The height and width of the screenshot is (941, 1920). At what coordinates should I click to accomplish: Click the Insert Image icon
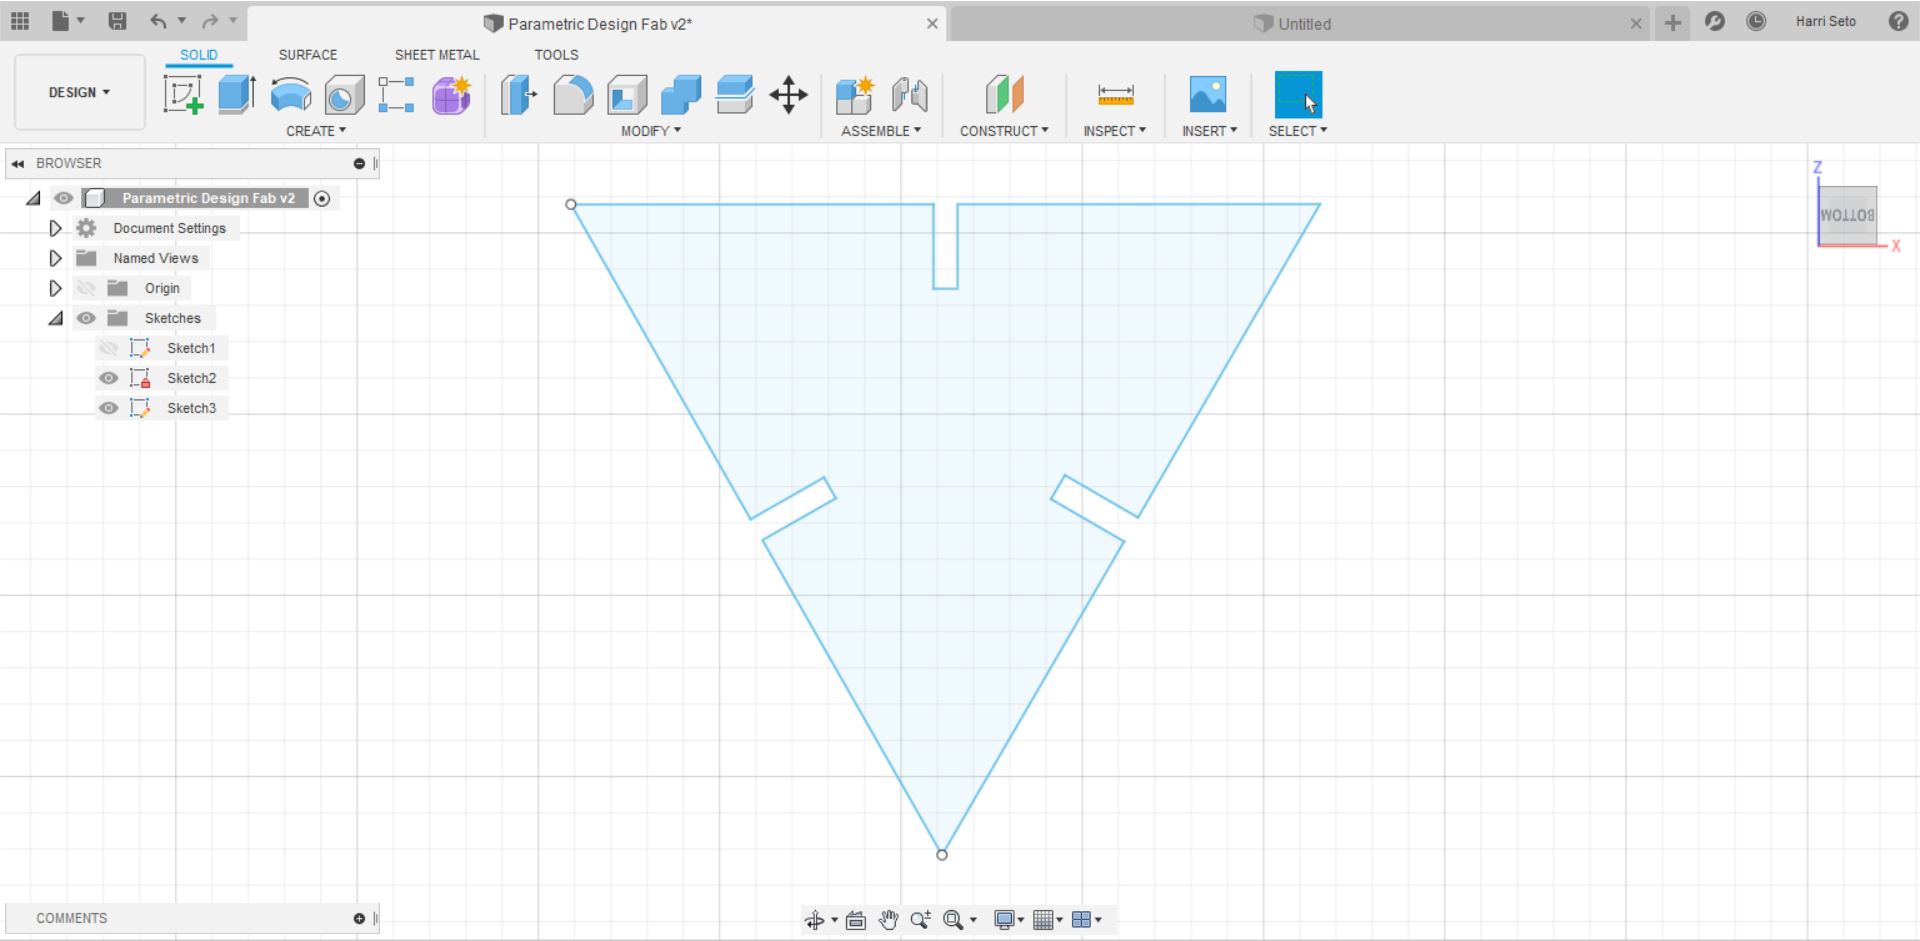pyautogui.click(x=1208, y=95)
